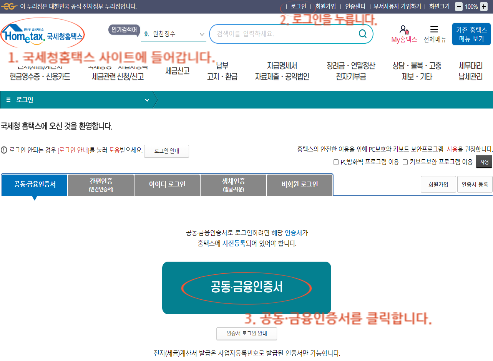This screenshot has height=361, width=493.
Task: Open the hamburger full menu icon
Action: 434,29
